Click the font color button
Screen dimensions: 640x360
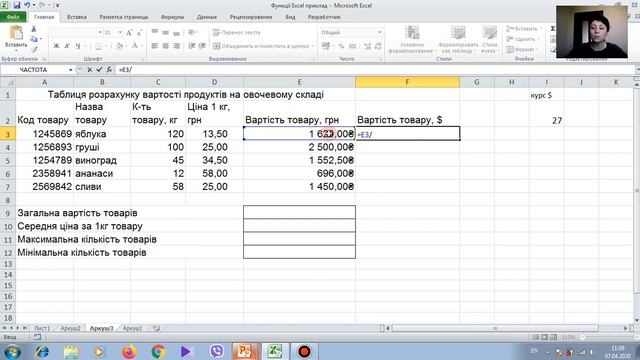(135, 46)
